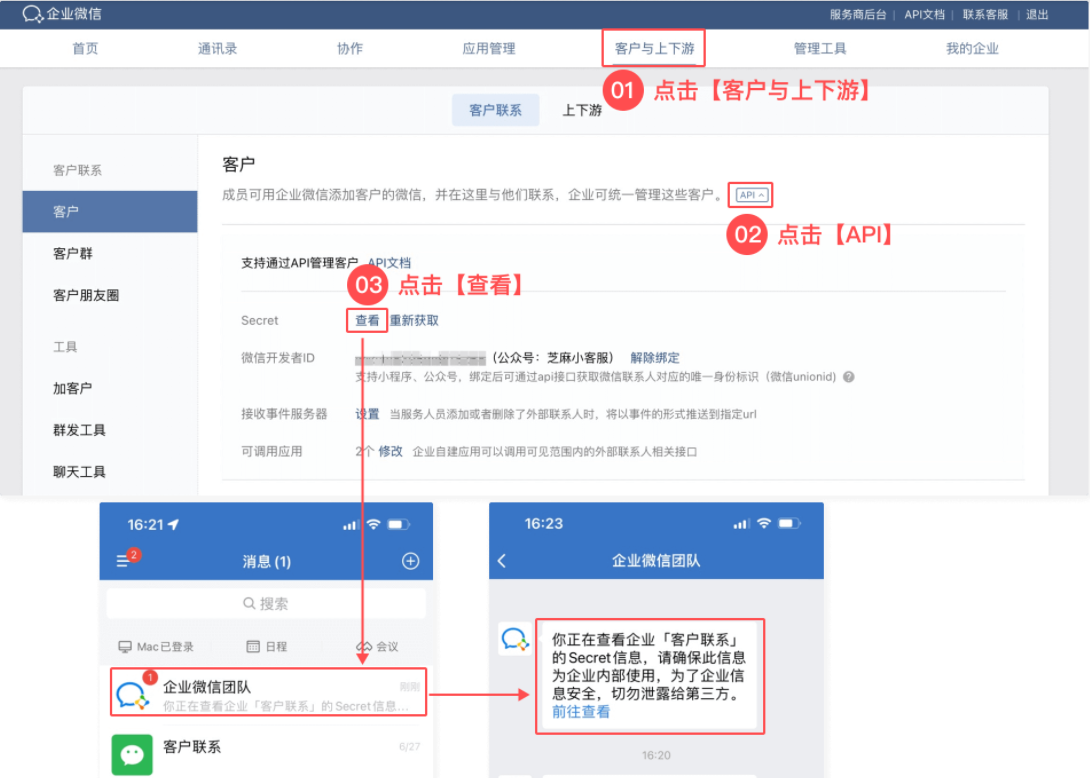Viewport: 1090px width, 778px height.
Task: Switch to the 协作 tab
Action: [350, 49]
